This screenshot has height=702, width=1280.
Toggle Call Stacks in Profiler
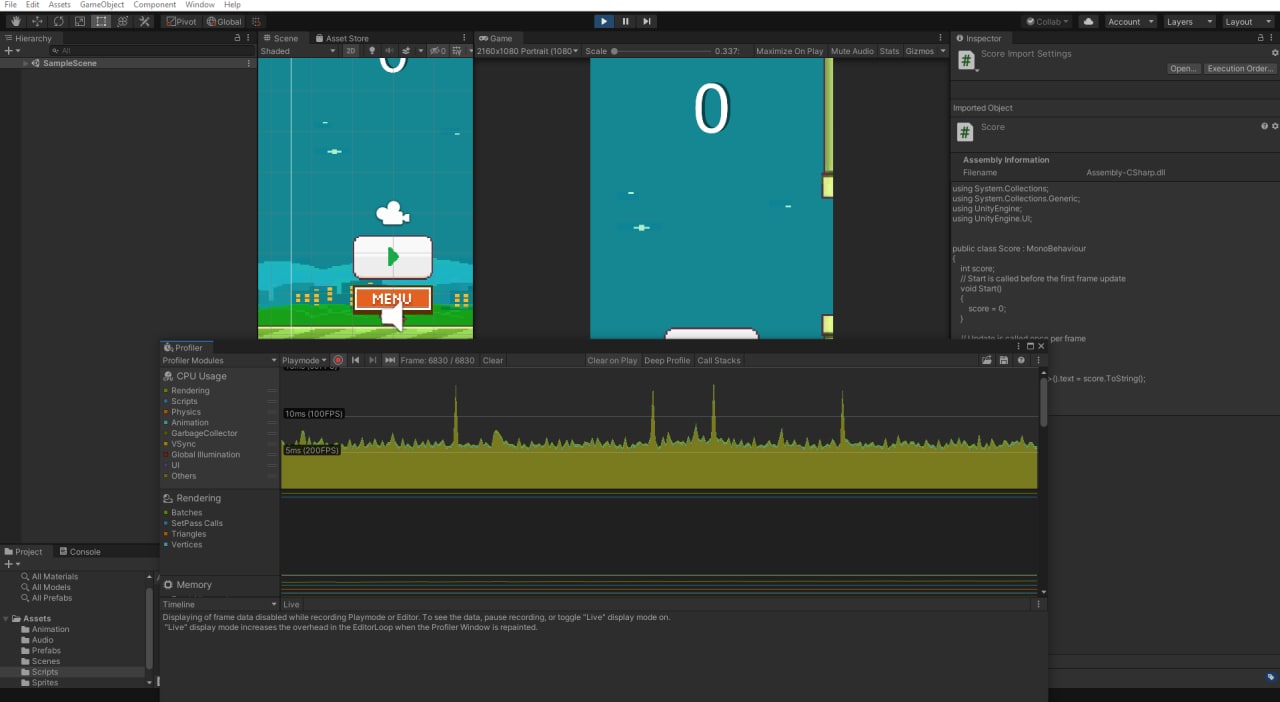[x=719, y=360]
